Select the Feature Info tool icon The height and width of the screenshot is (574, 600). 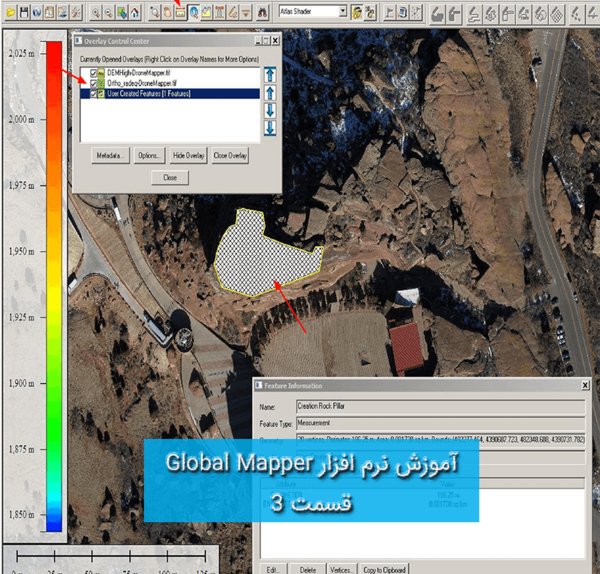click(194, 13)
